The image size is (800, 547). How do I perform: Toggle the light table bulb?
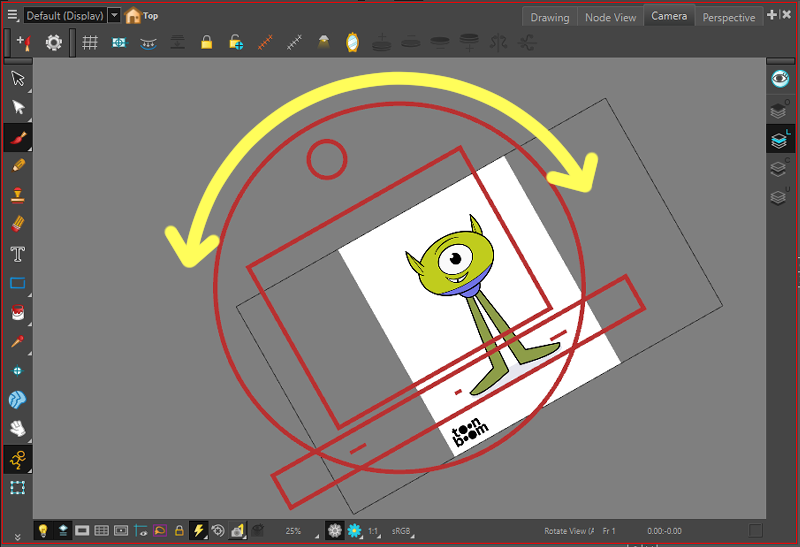click(43, 531)
